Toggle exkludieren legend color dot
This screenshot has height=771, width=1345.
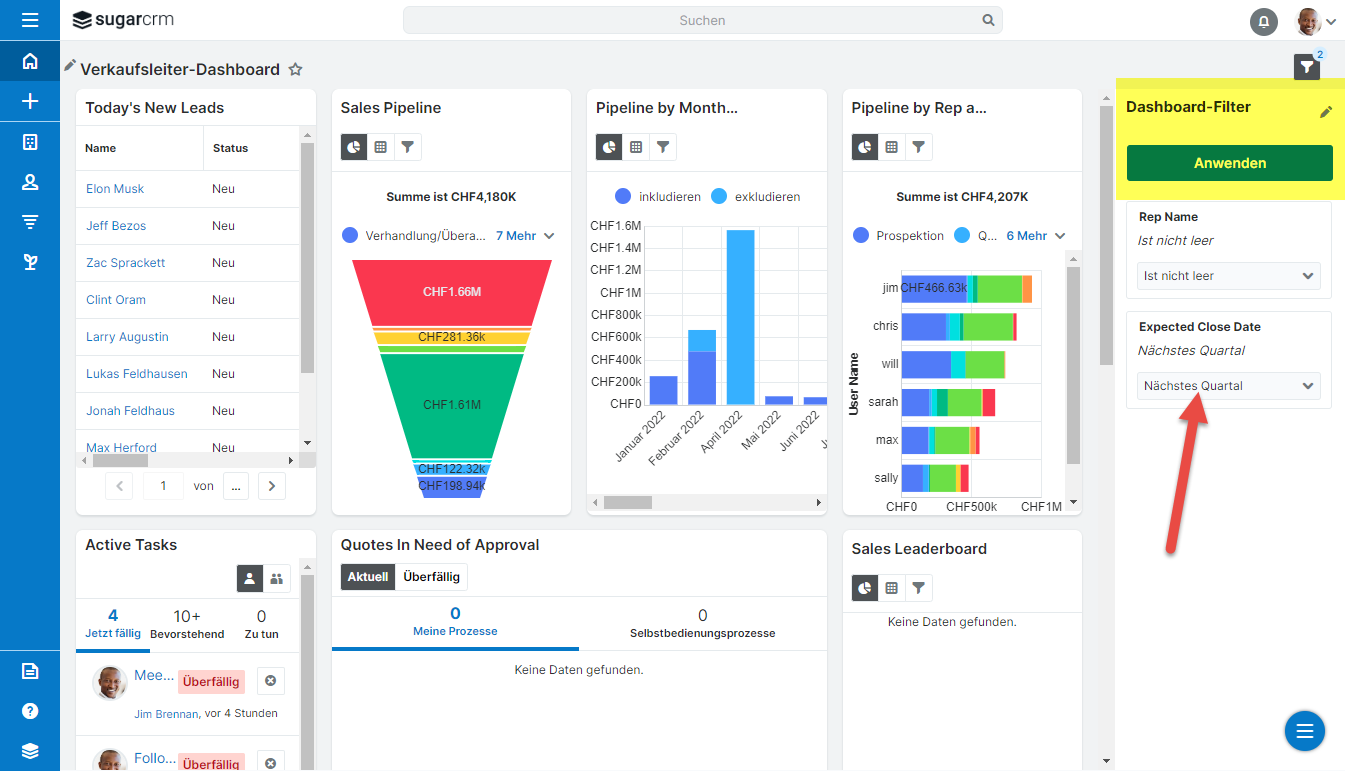click(719, 197)
